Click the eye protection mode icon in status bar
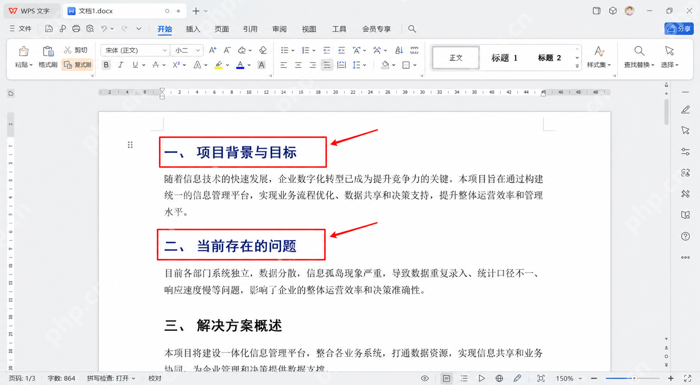 point(425,378)
